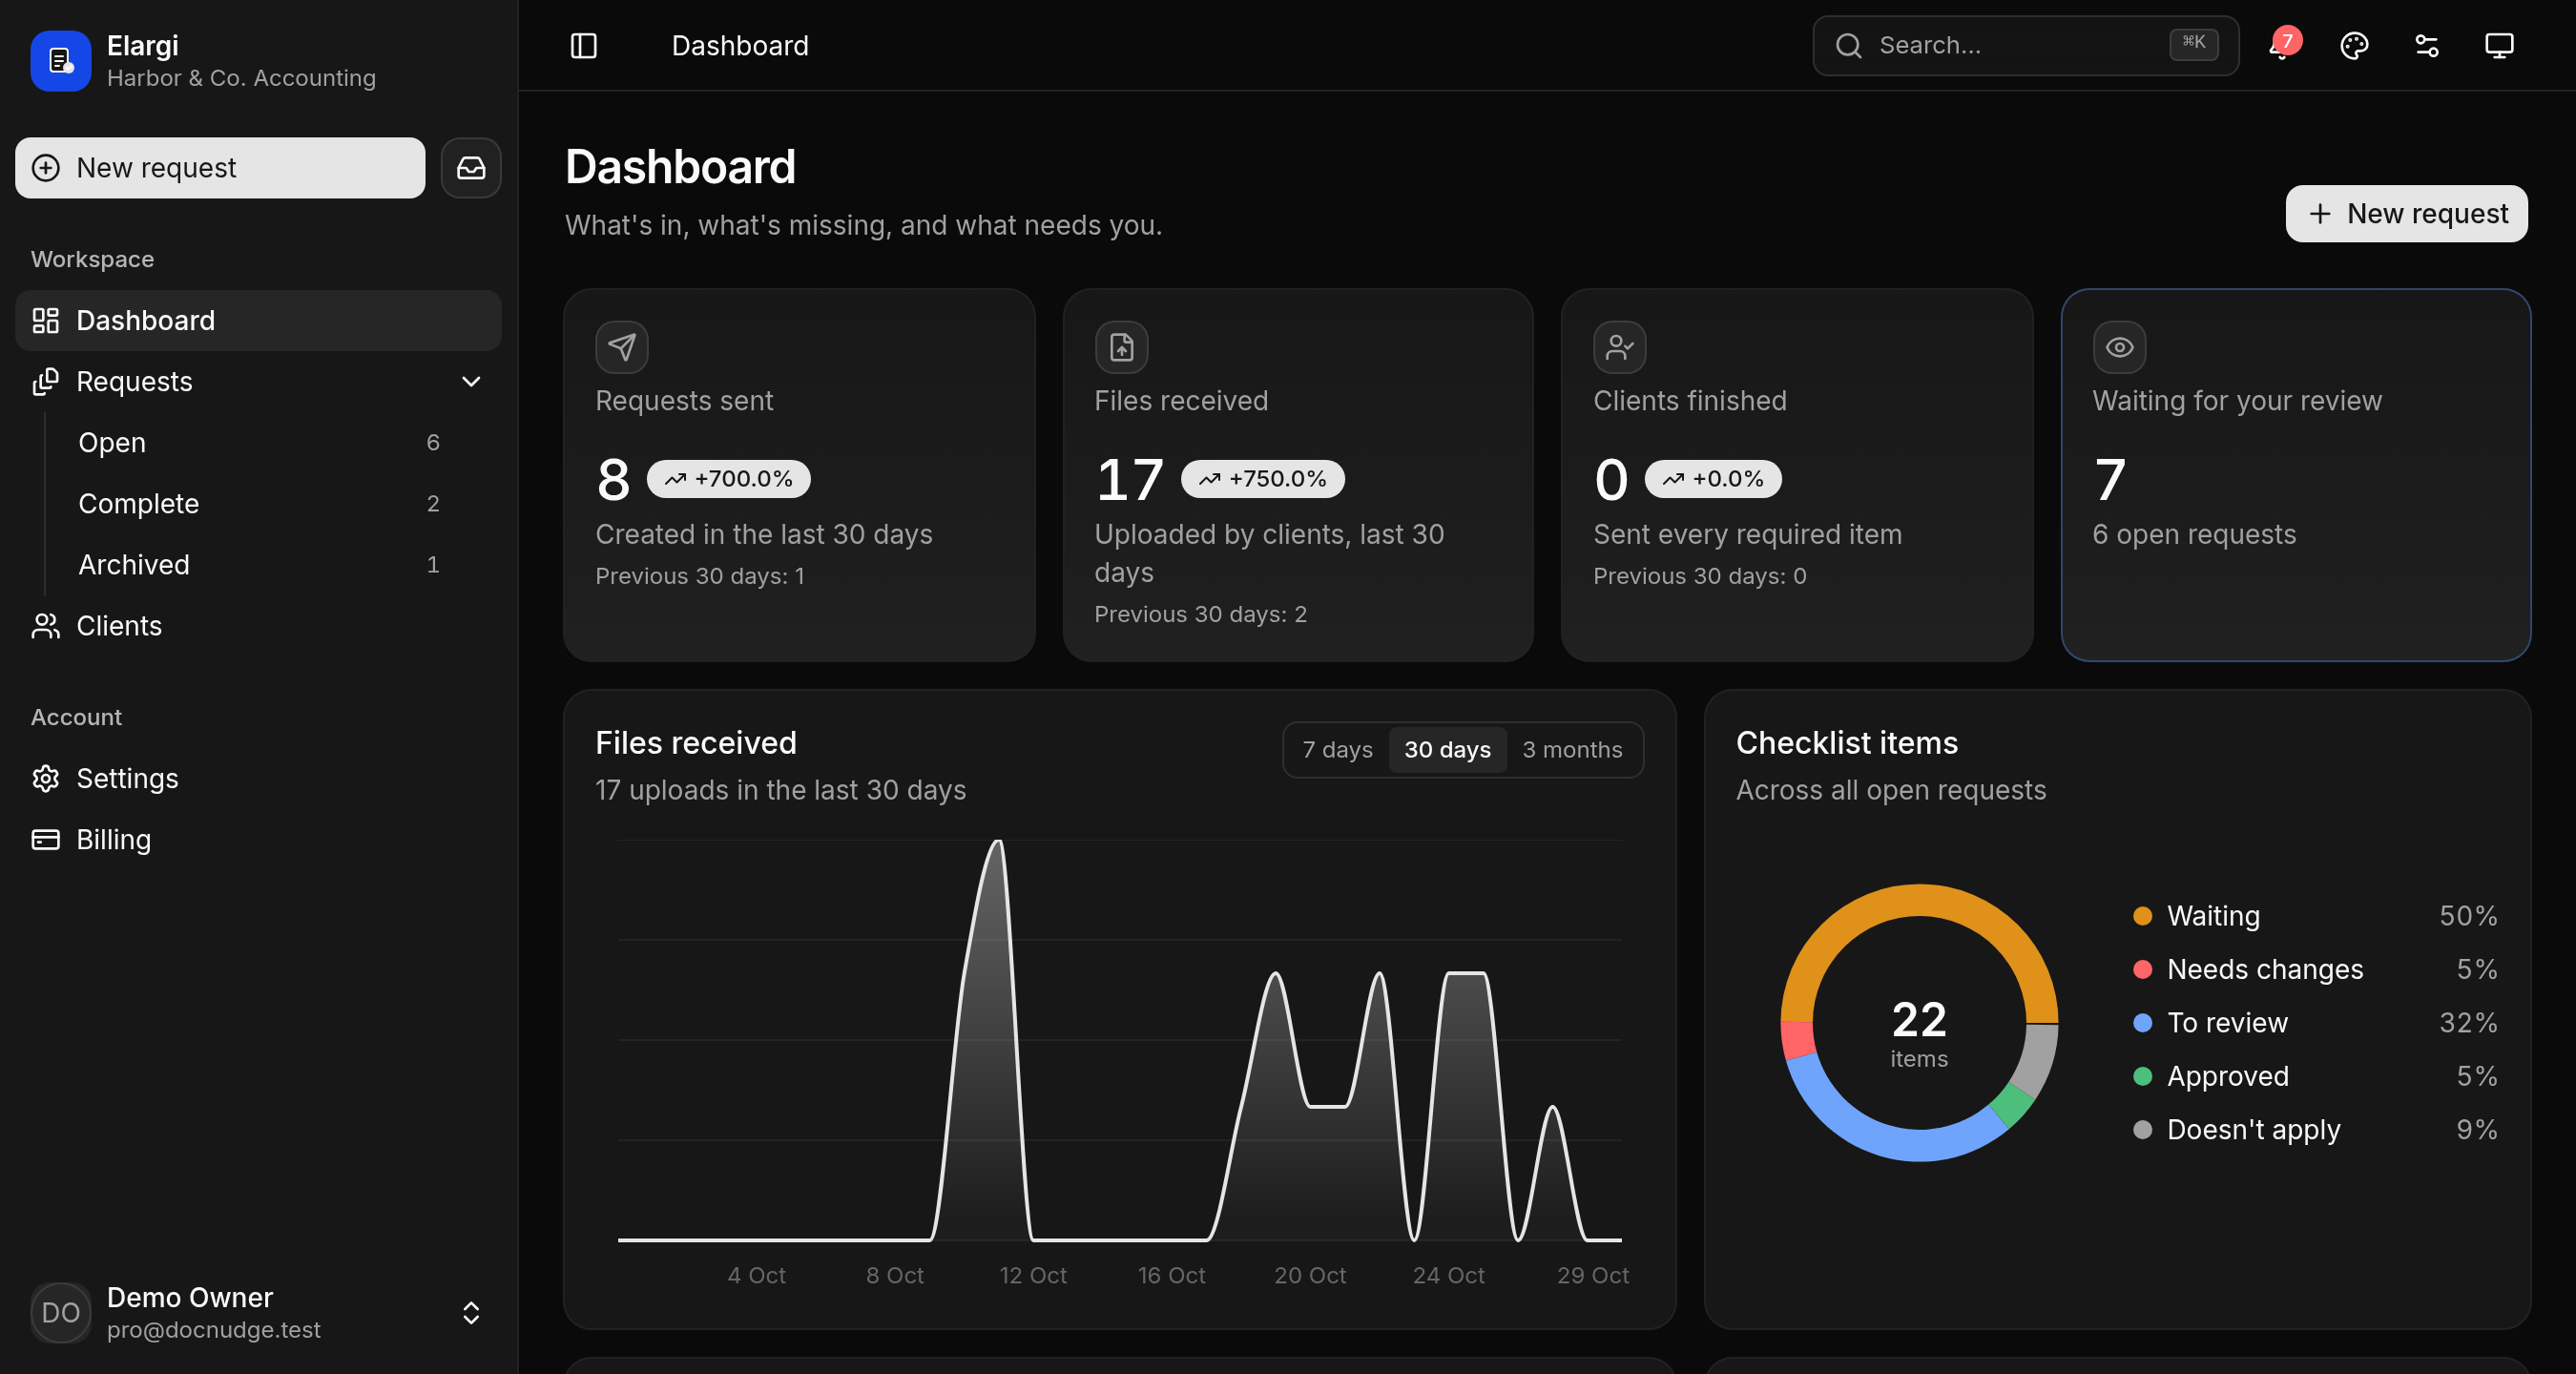Go to Clients in sidebar
2576x1374 pixels.
(x=259, y=626)
